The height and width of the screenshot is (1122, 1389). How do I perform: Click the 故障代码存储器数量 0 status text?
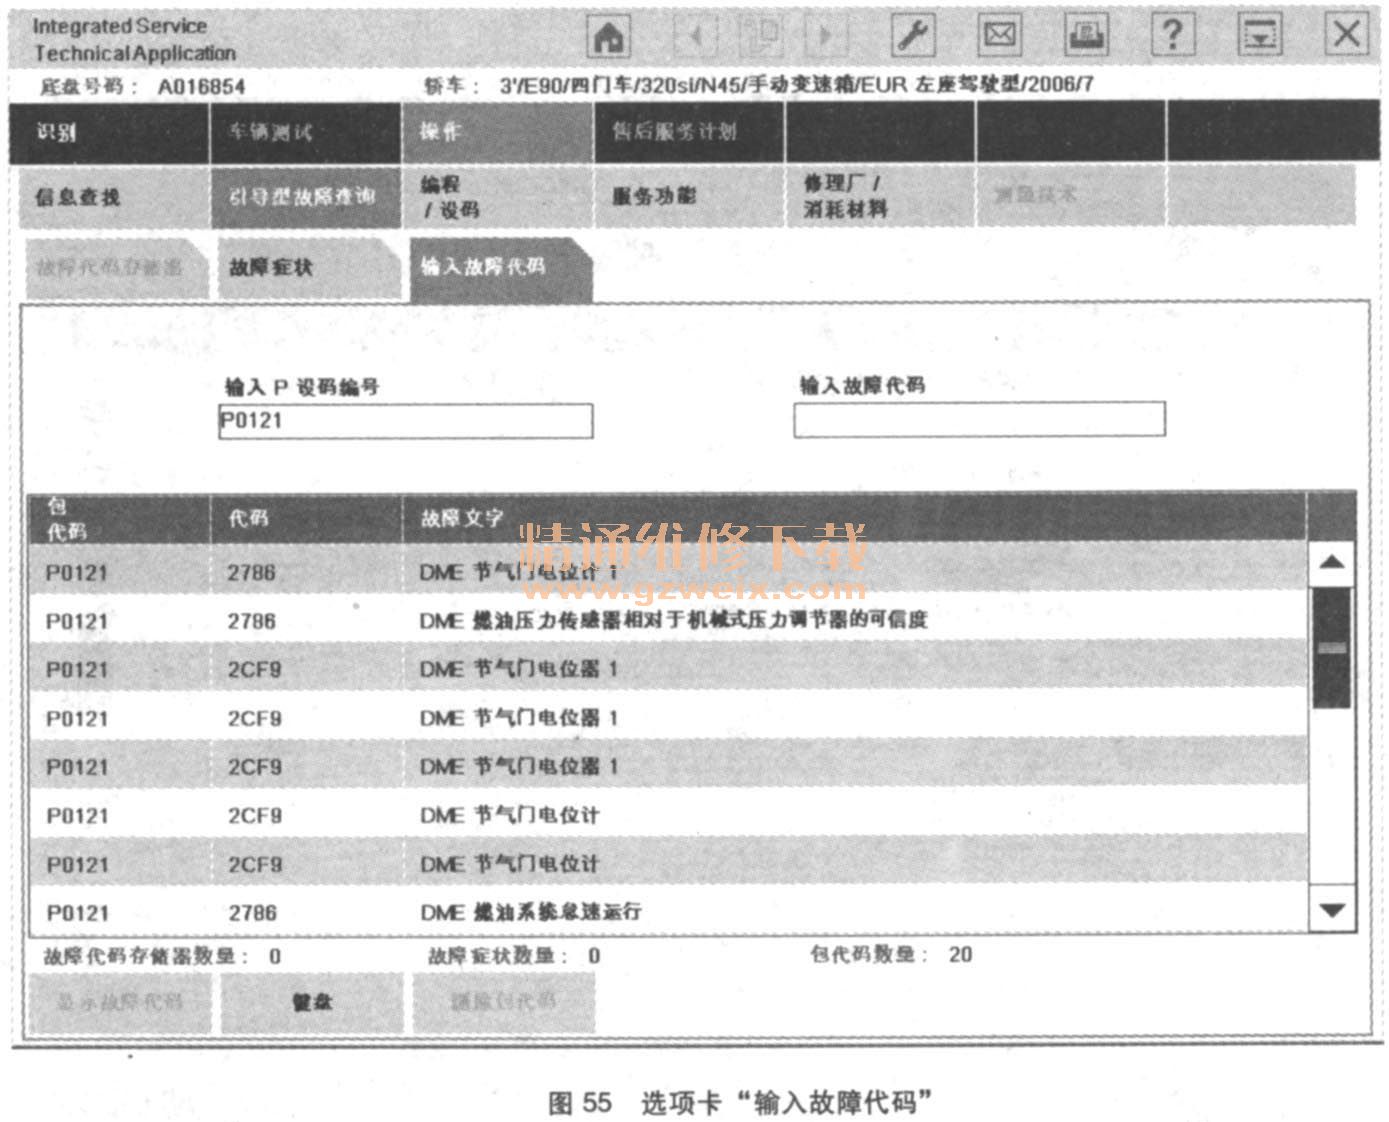click(x=161, y=956)
